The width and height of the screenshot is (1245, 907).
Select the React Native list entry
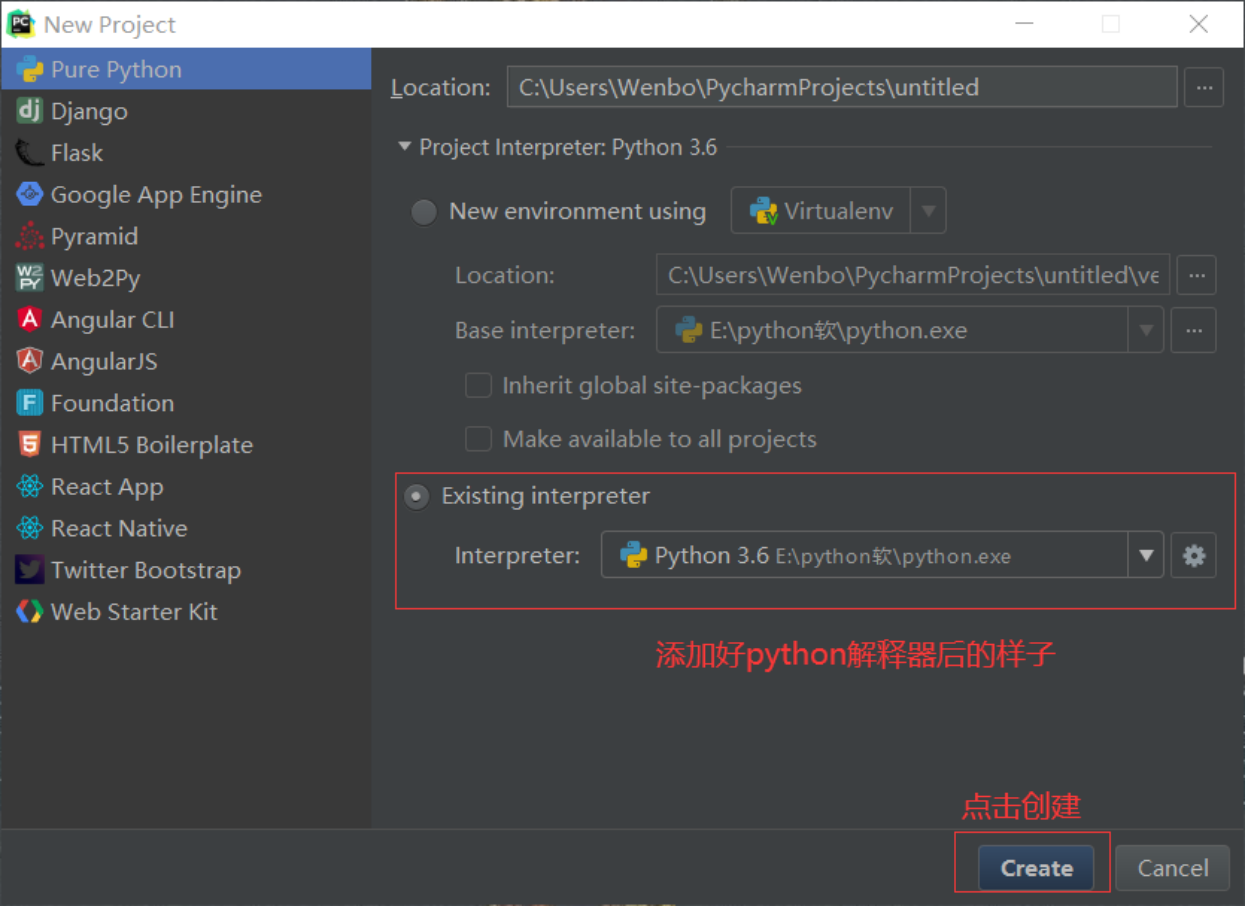pyautogui.click(x=186, y=528)
